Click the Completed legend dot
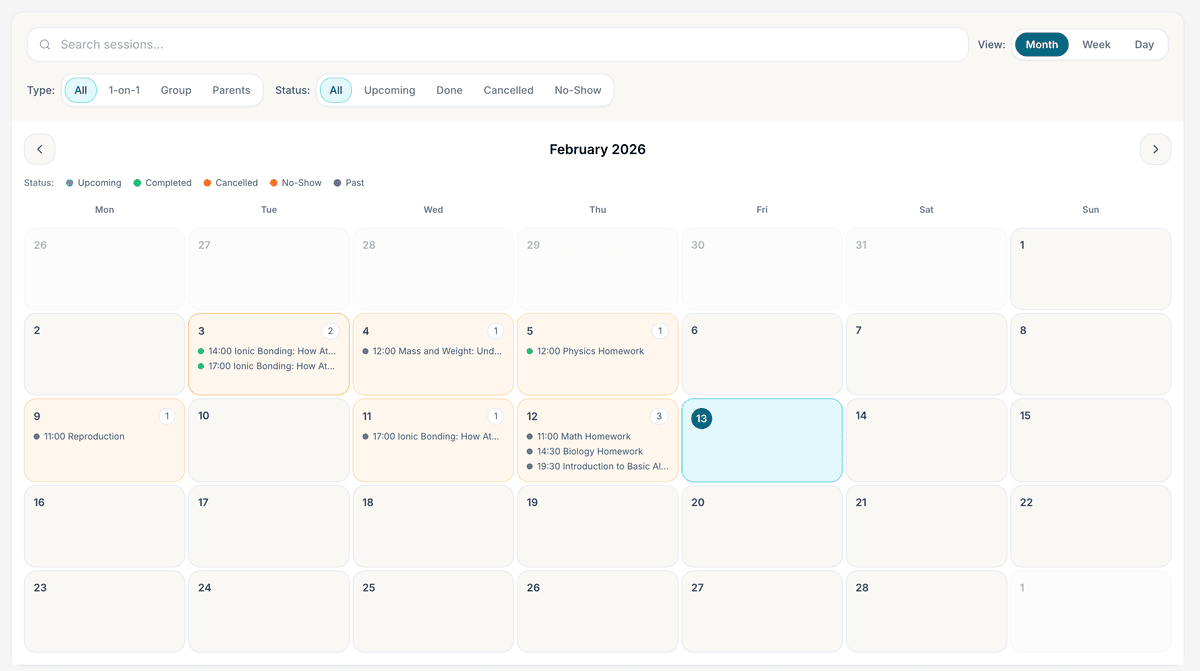This screenshot has width=1200, height=671. tap(138, 183)
